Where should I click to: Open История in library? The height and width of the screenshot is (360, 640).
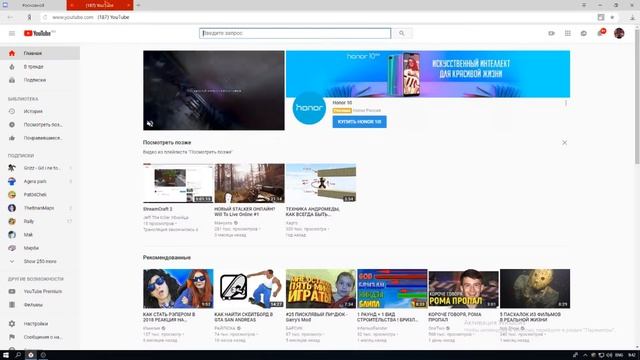click(x=40, y=111)
